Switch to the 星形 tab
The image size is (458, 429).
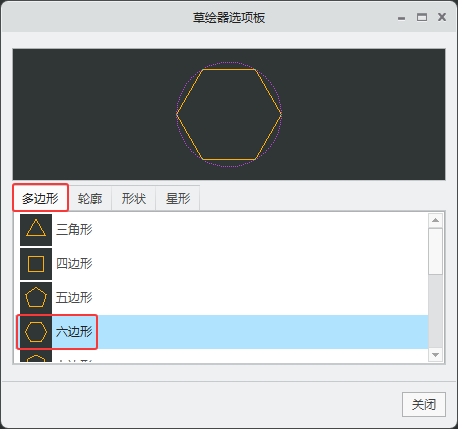pyautogui.click(x=178, y=199)
